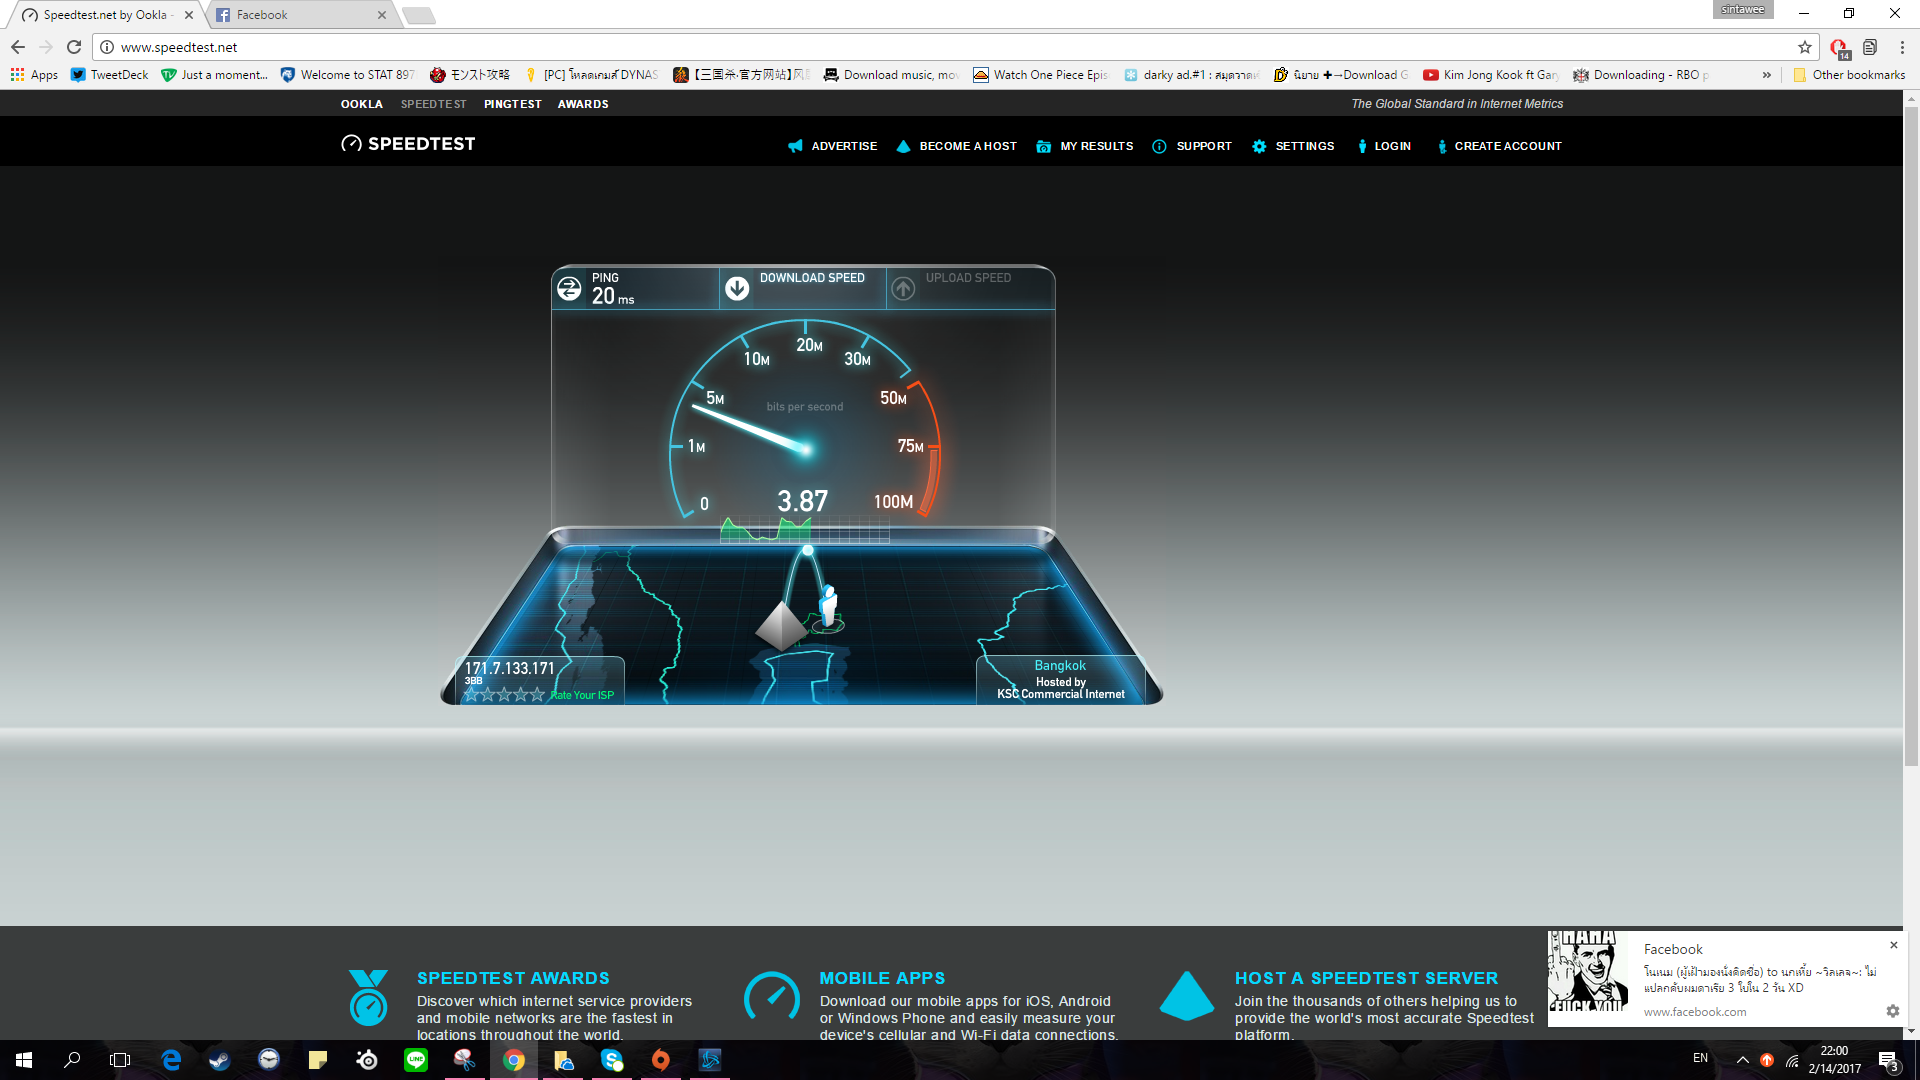Click the EN language indicator

point(1700,1058)
